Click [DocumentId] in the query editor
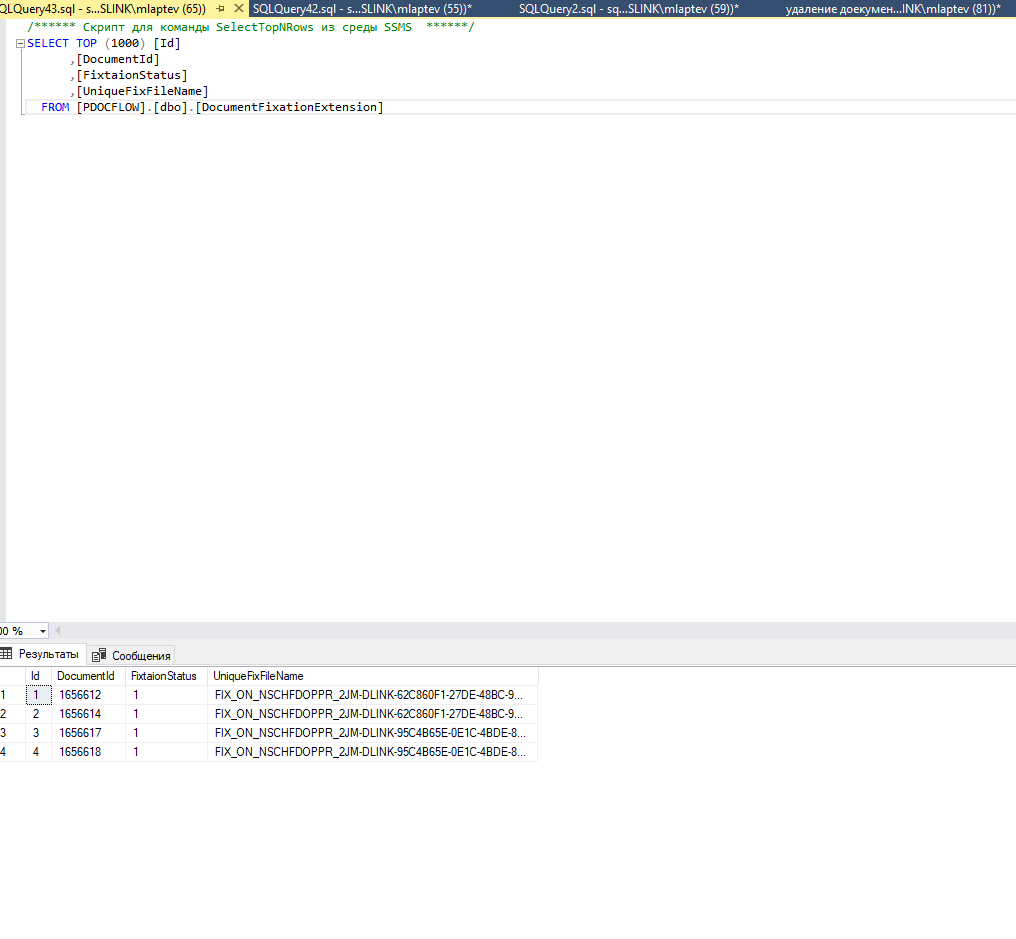The height and width of the screenshot is (939, 1016). 118,59
